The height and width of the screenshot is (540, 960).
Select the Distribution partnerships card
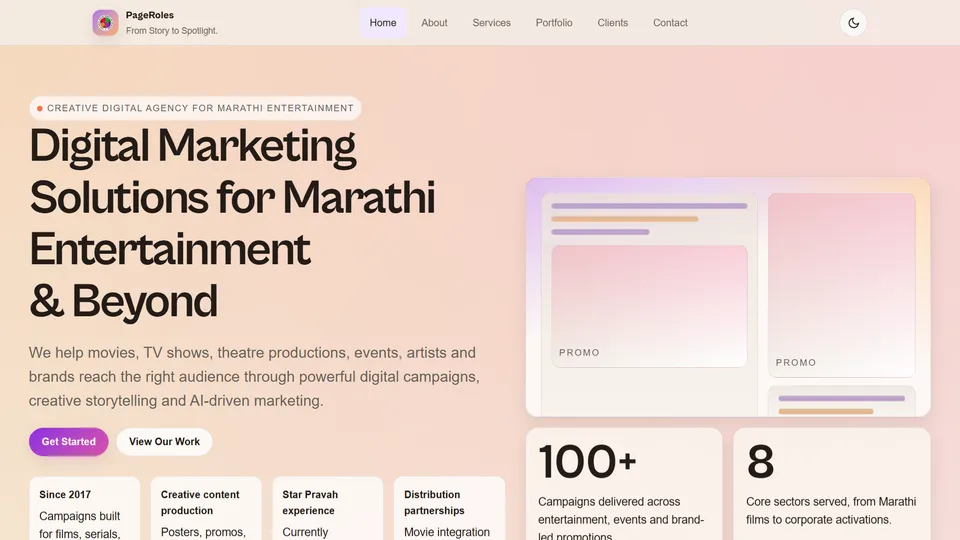[449, 509]
